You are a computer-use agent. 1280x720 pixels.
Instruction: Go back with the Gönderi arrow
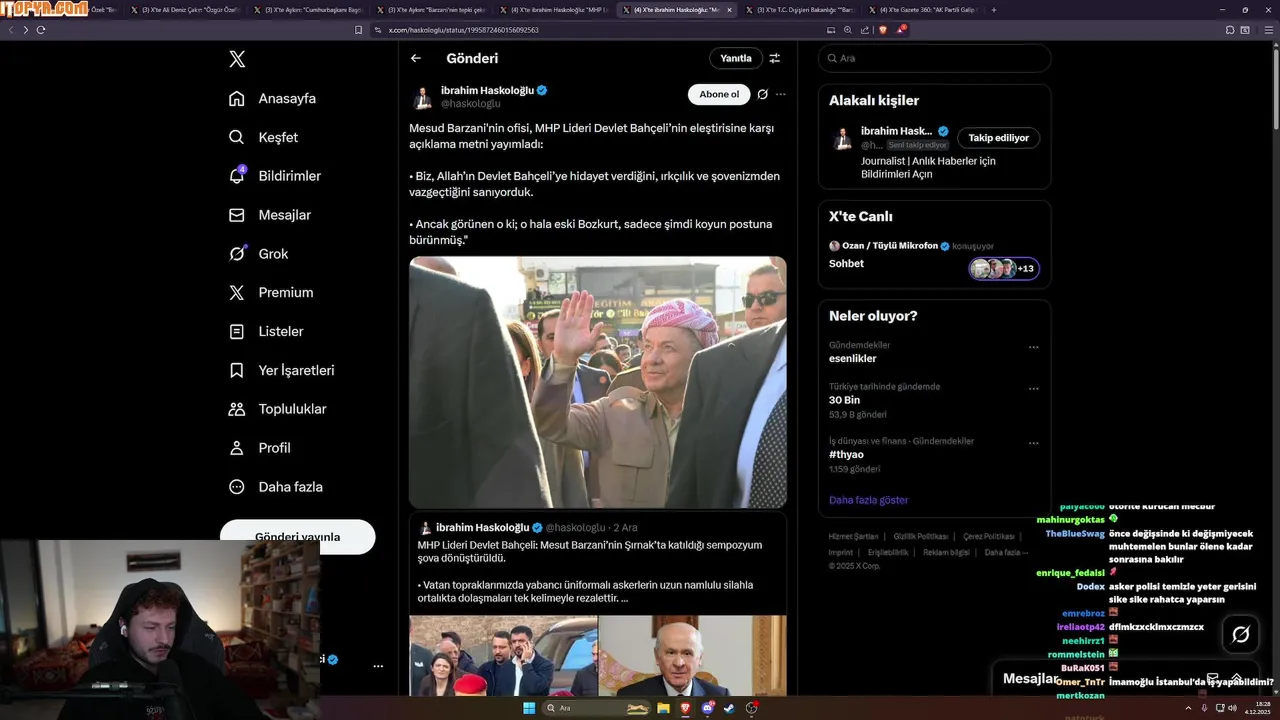pyautogui.click(x=416, y=58)
